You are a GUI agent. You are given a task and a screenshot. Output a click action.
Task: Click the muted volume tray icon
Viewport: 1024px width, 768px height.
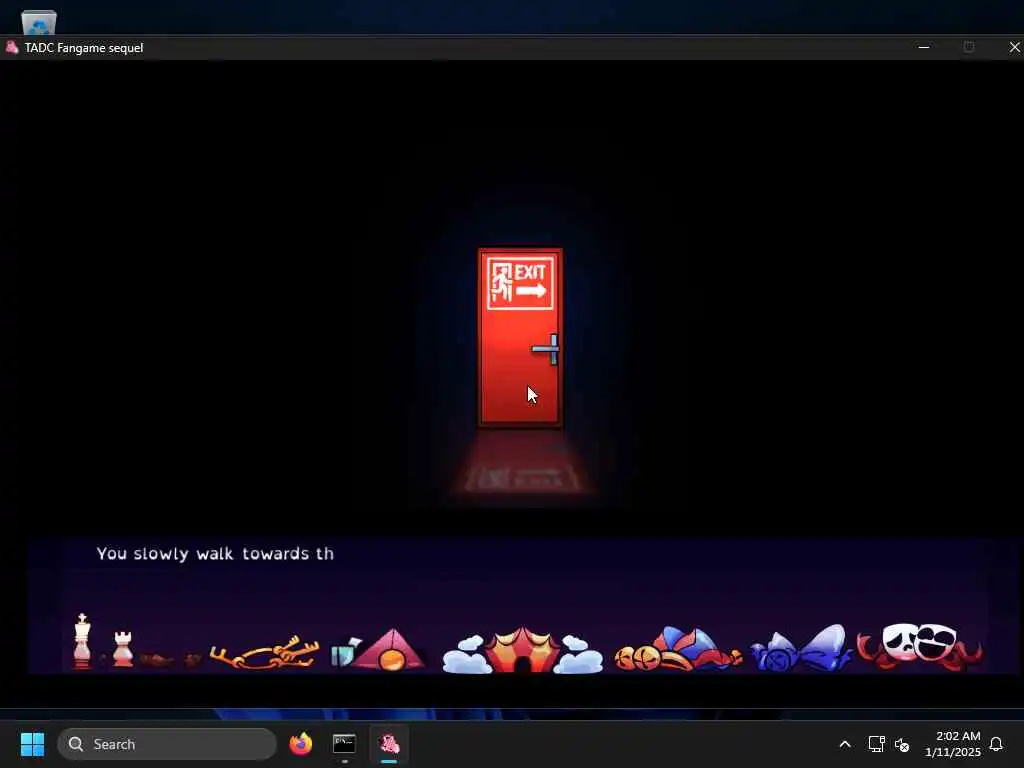tap(902, 744)
